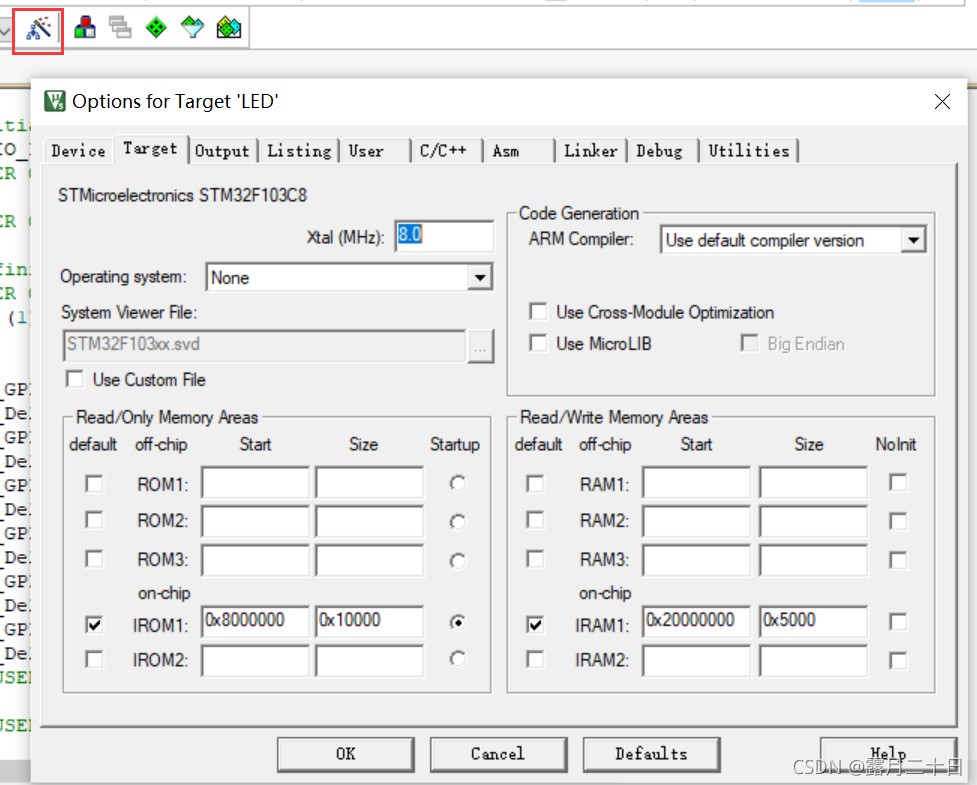This screenshot has height=785, width=977.
Task: Click the Manage Project Items colored blocks icon
Action: pyautogui.click(x=85, y=27)
